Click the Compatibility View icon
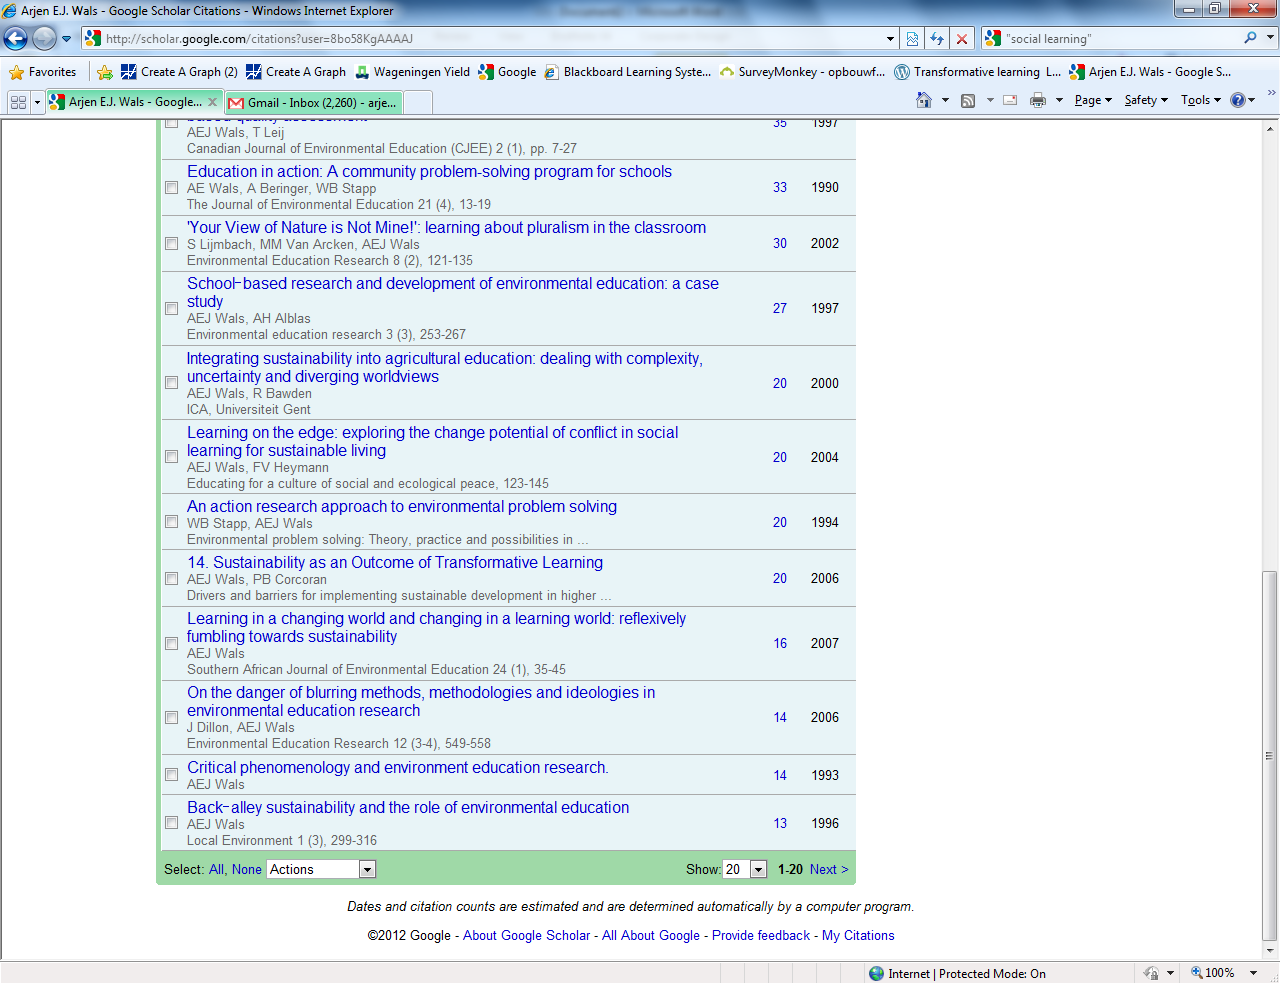1280x984 pixels. click(912, 39)
